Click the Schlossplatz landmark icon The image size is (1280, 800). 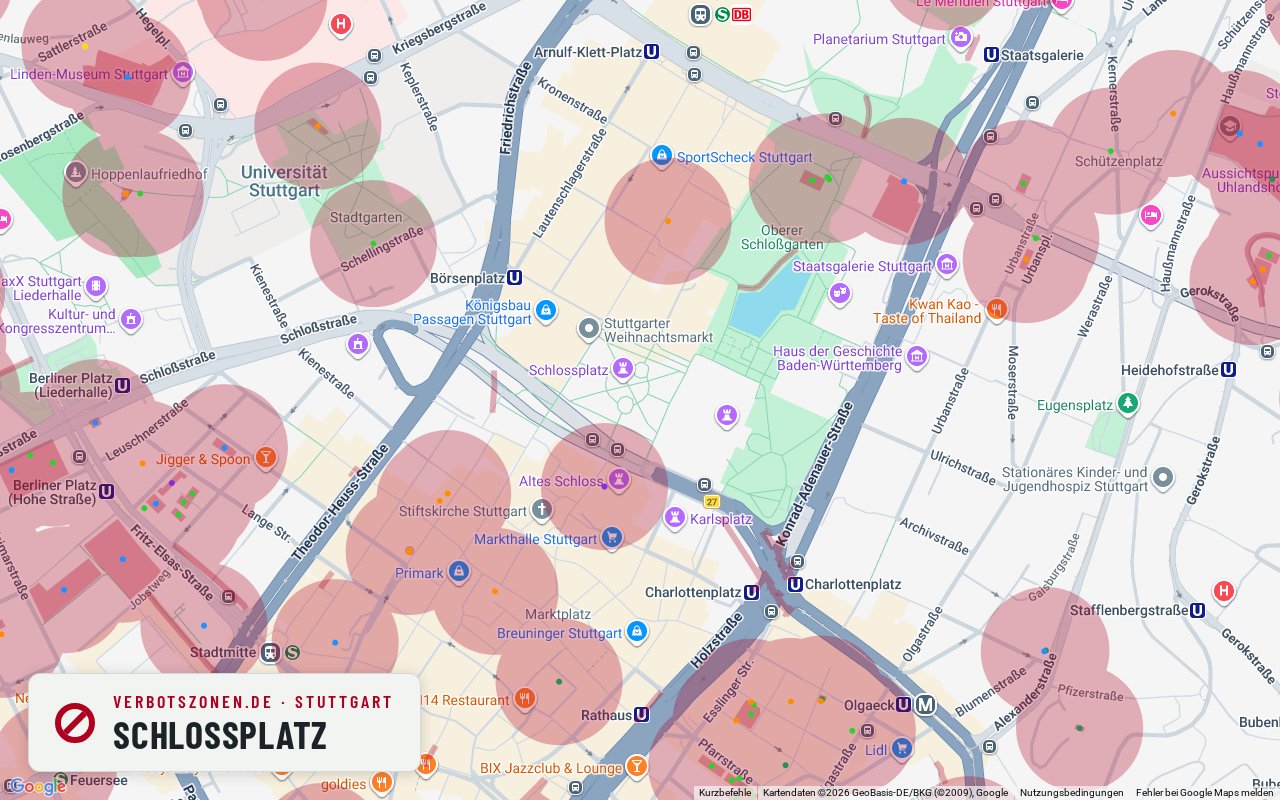tap(623, 369)
